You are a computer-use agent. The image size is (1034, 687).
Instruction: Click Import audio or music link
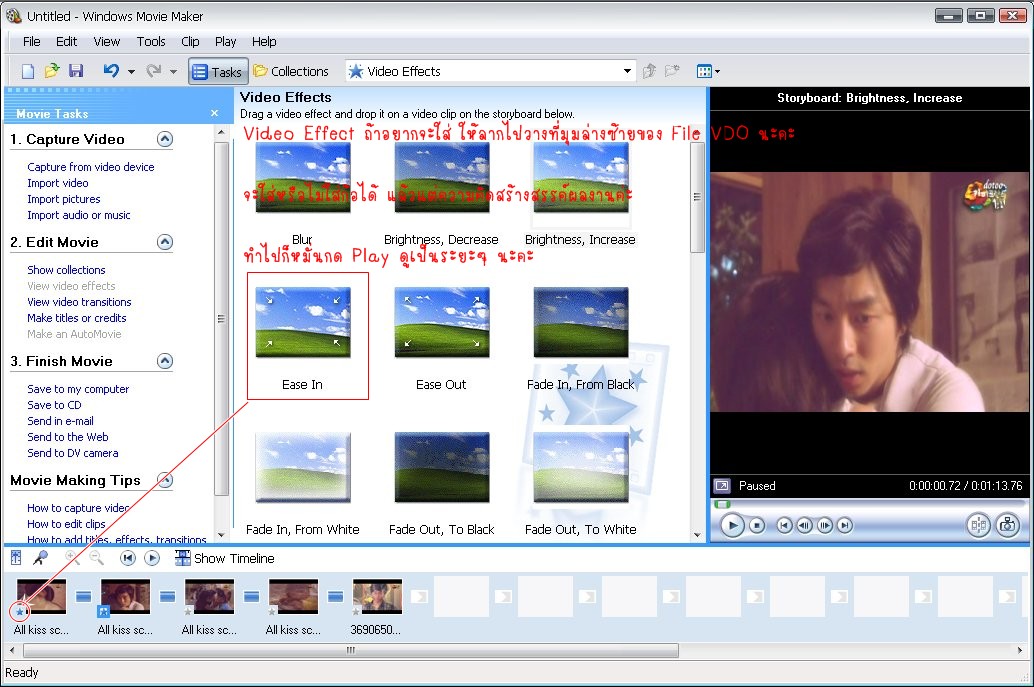[79, 215]
